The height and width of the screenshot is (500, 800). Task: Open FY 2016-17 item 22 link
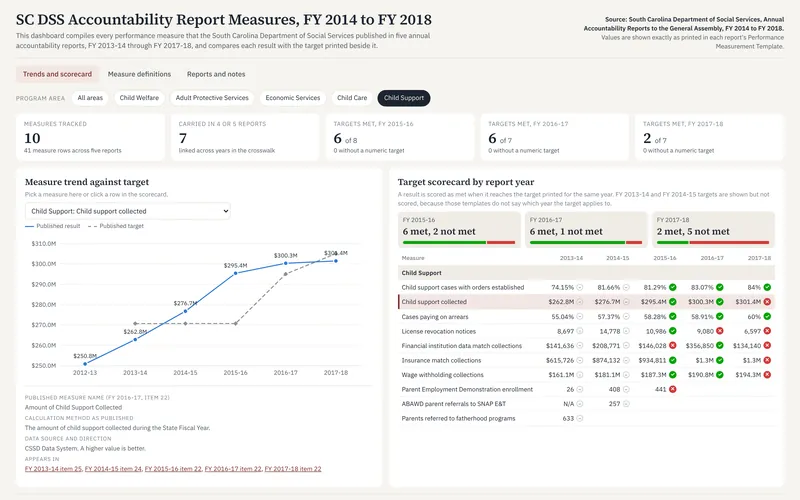(x=233, y=469)
